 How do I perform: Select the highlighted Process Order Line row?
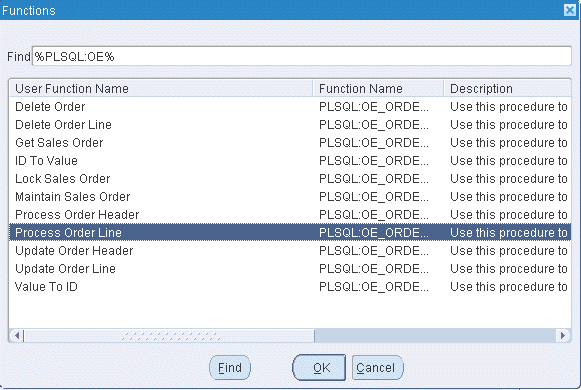[x=290, y=233]
